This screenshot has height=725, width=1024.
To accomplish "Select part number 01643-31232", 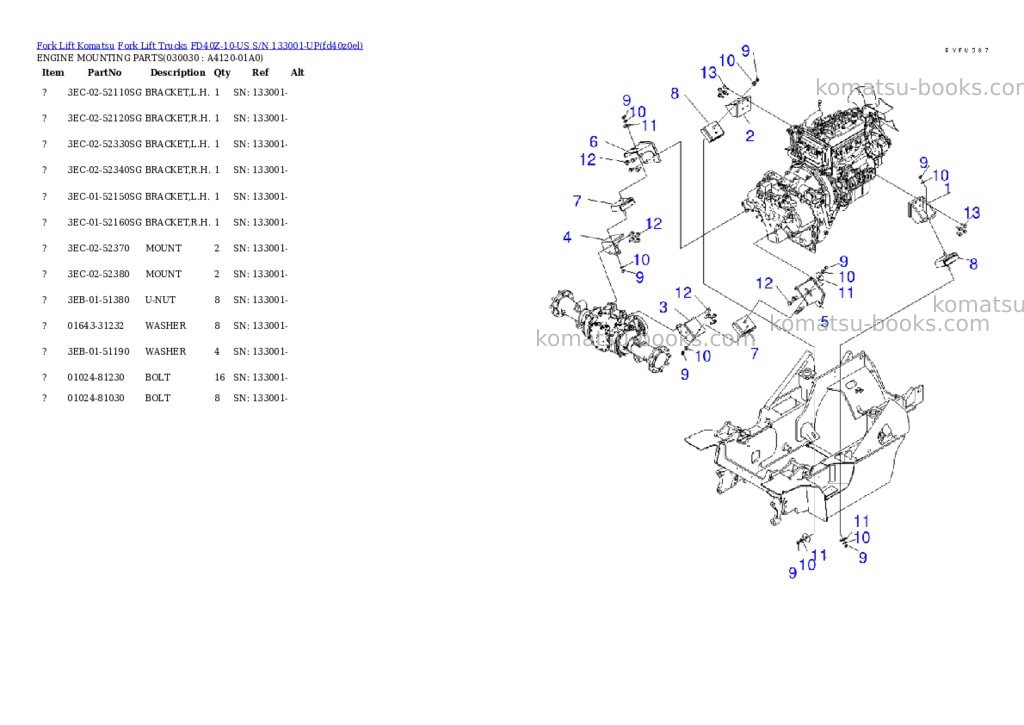I will [x=95, y=325].
